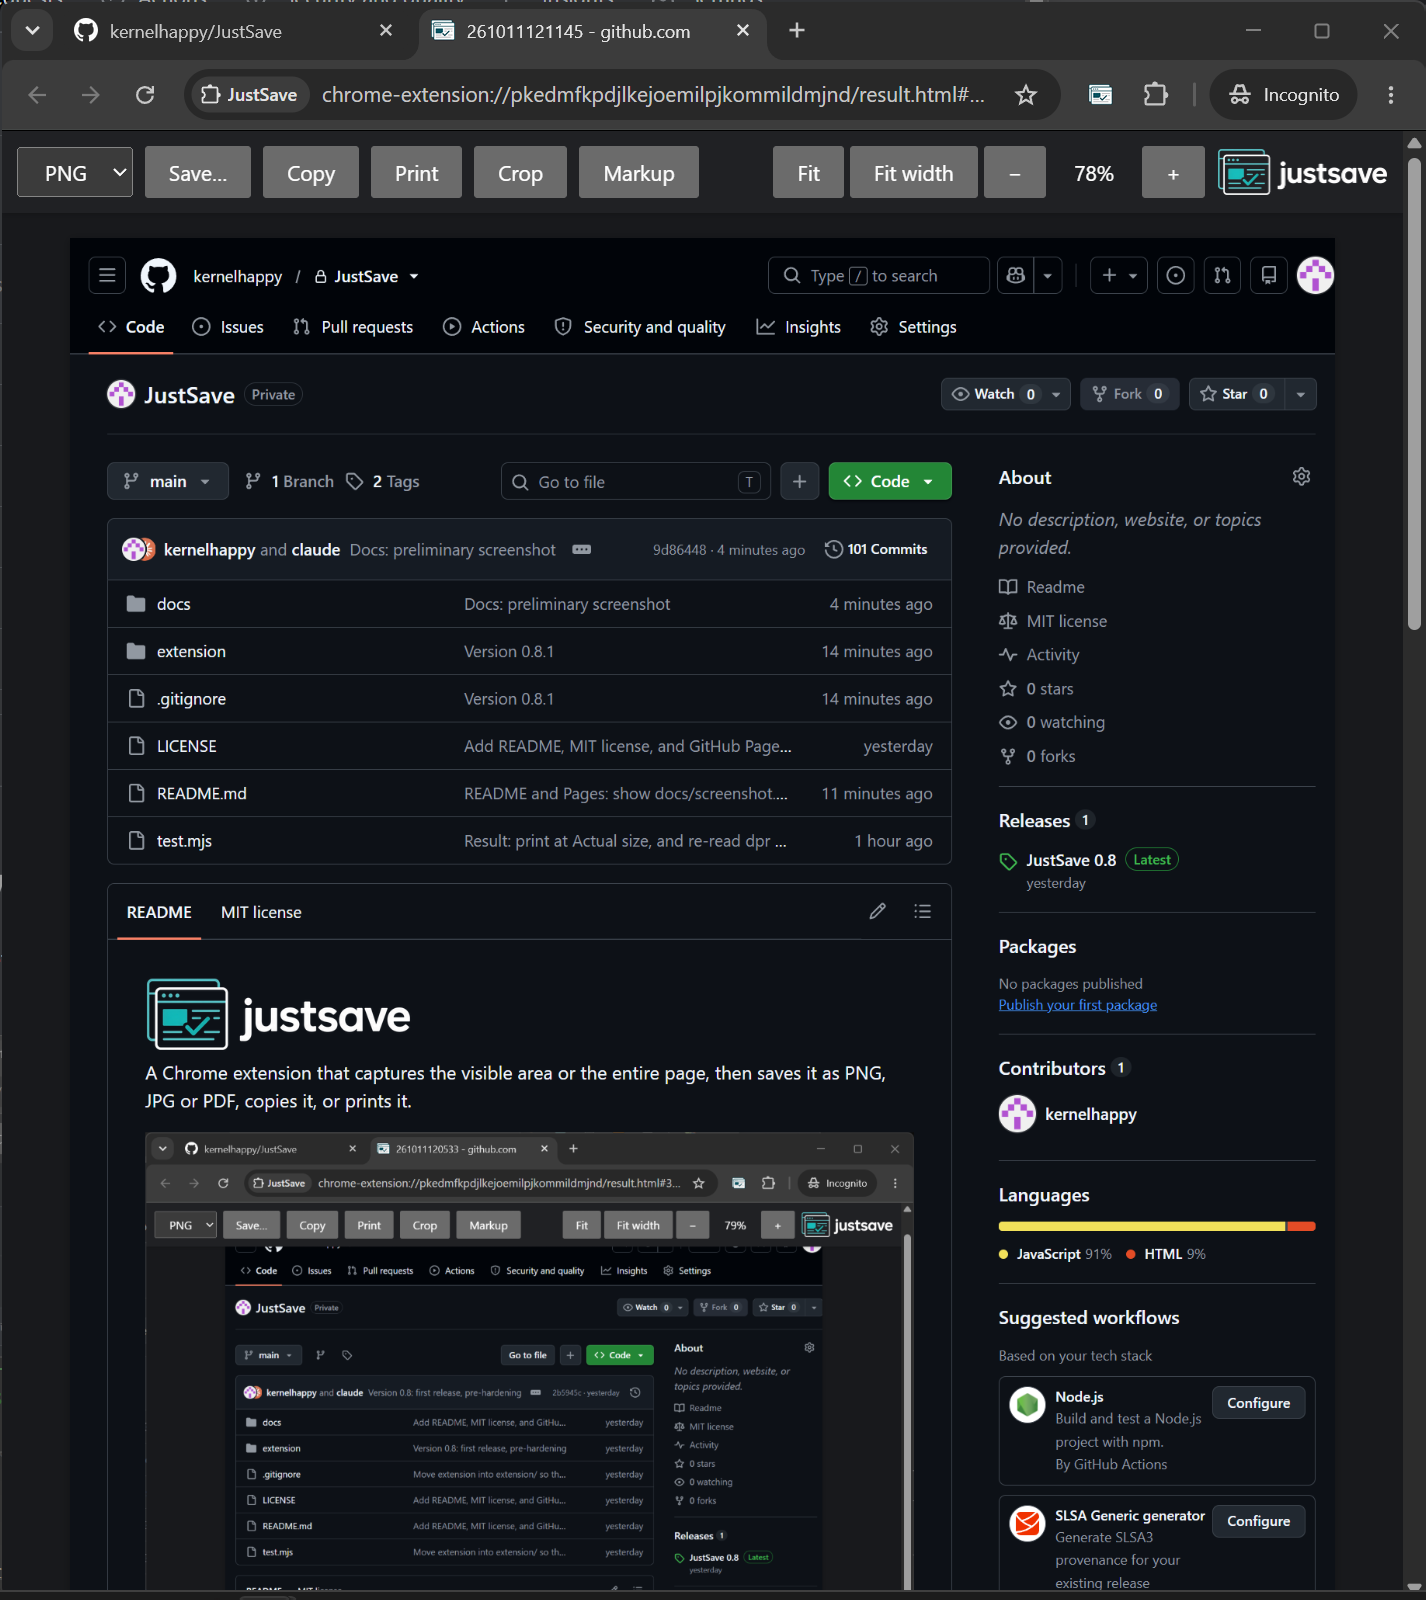Click the red HTML language bar segment
The width and height of the screenshot is (1426, 1600).
1301,1226
